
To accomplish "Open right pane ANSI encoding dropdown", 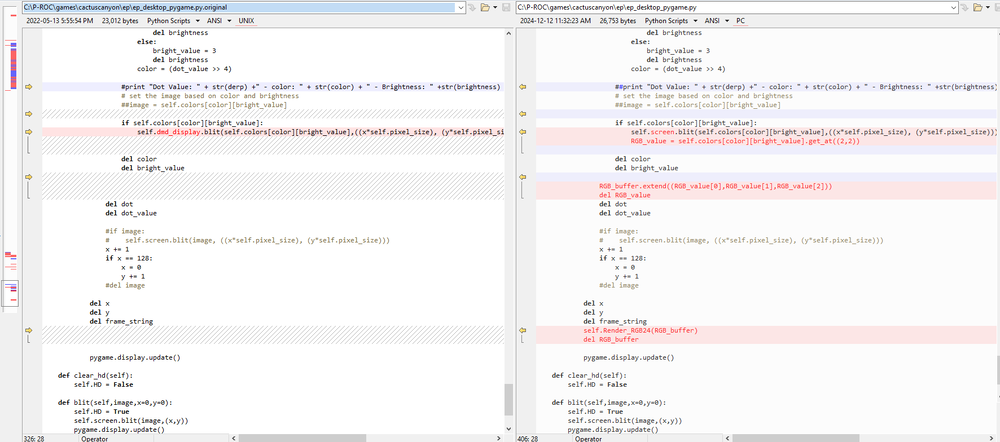I will click(716, 20).
